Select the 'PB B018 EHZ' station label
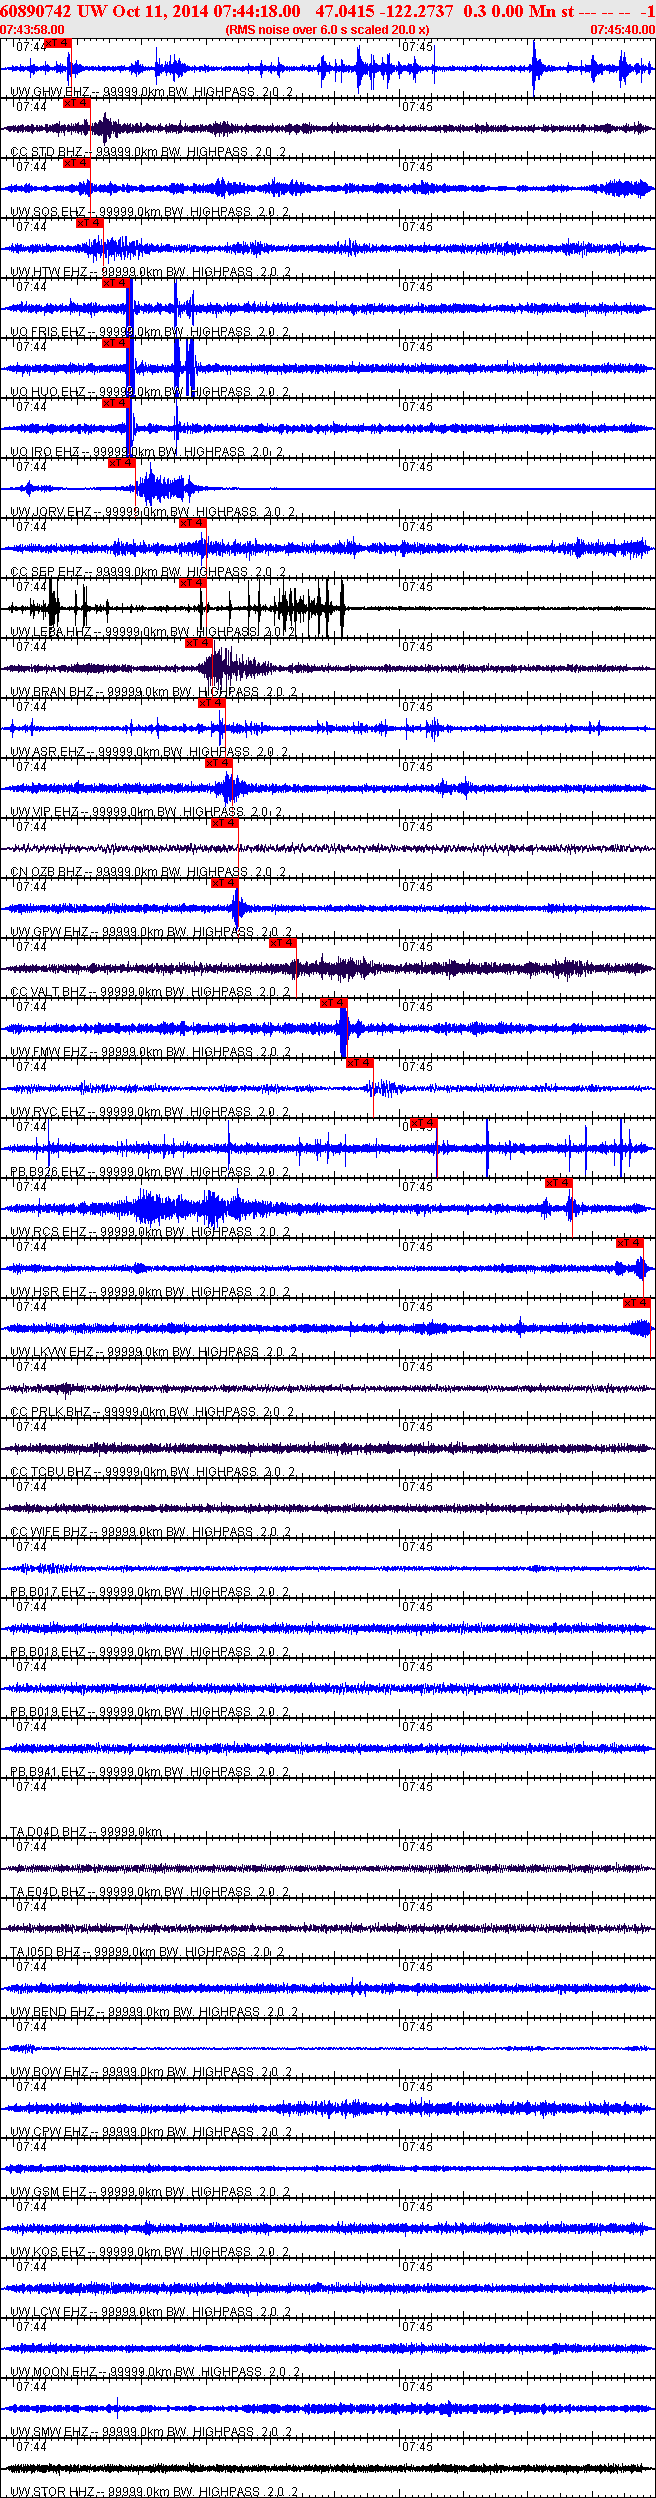The image size is (656, 2498). [48, 1652]
